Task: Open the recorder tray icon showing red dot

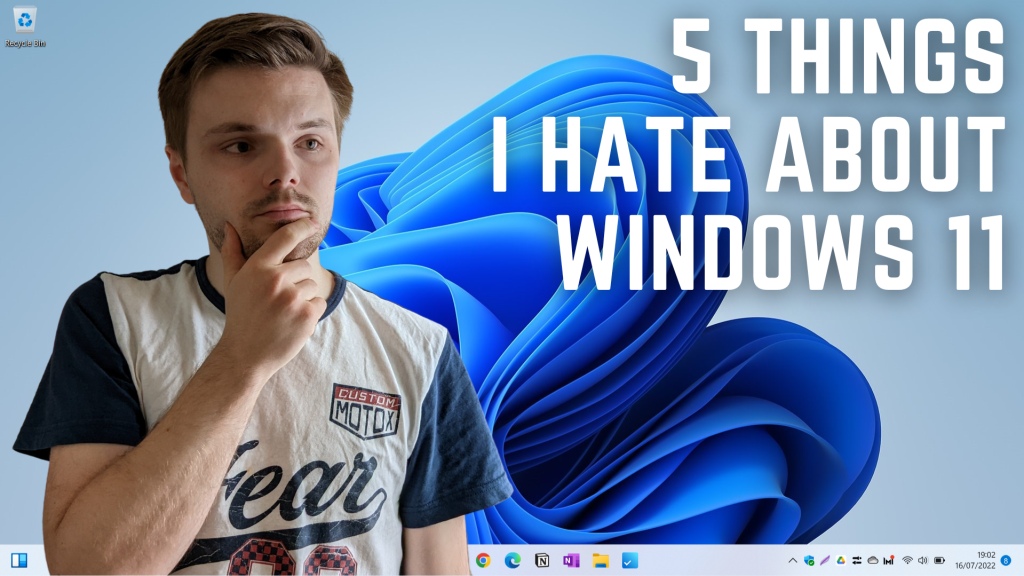Action: pyautogui.click(x=887, y=561)
